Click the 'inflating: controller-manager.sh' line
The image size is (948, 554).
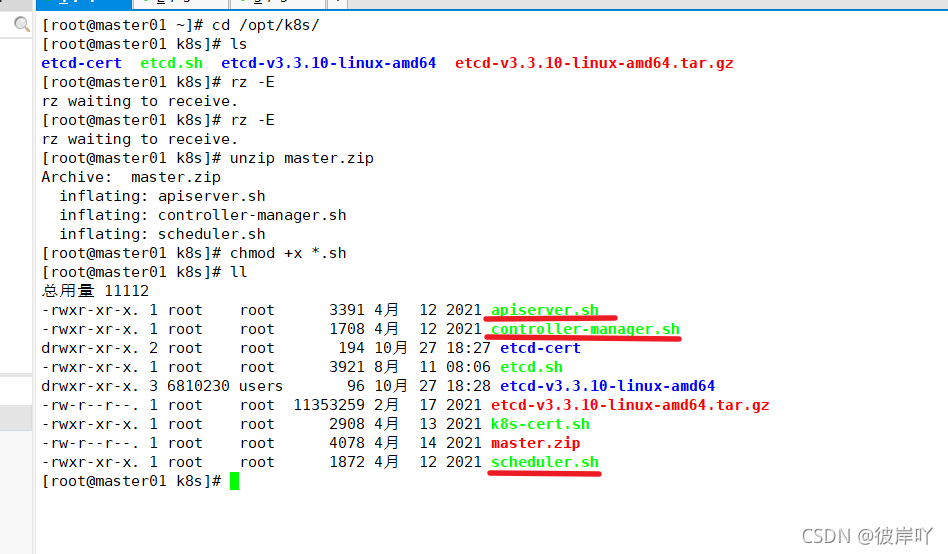[203, 215]
